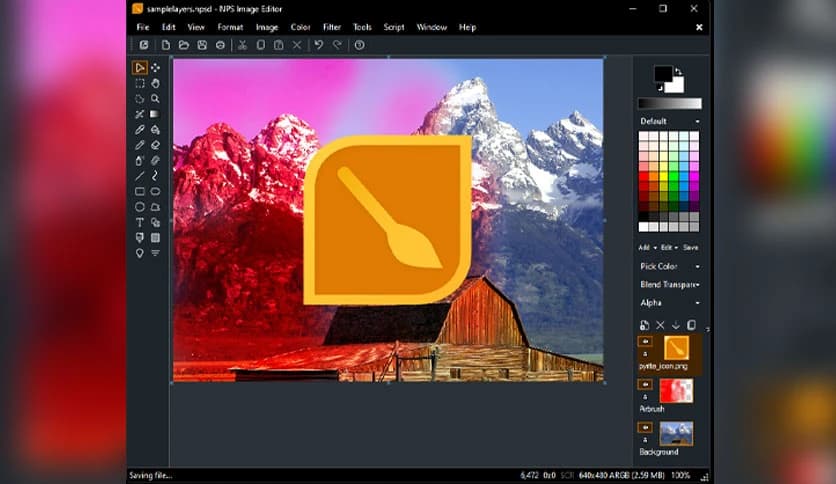
Task: Select the eraser tool
Action: 155,145
